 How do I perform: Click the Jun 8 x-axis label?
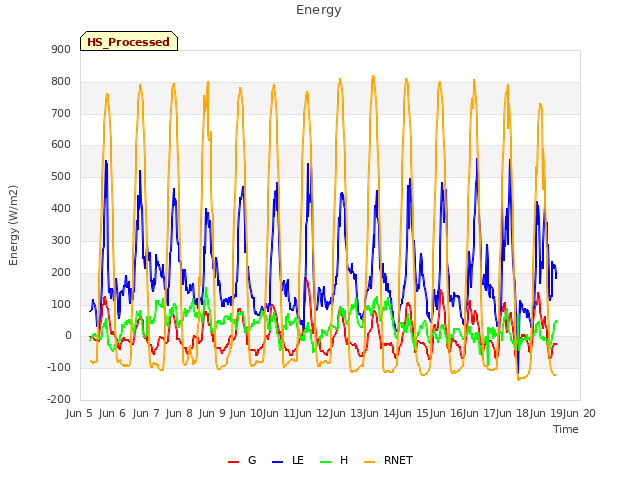coord(179,413)
